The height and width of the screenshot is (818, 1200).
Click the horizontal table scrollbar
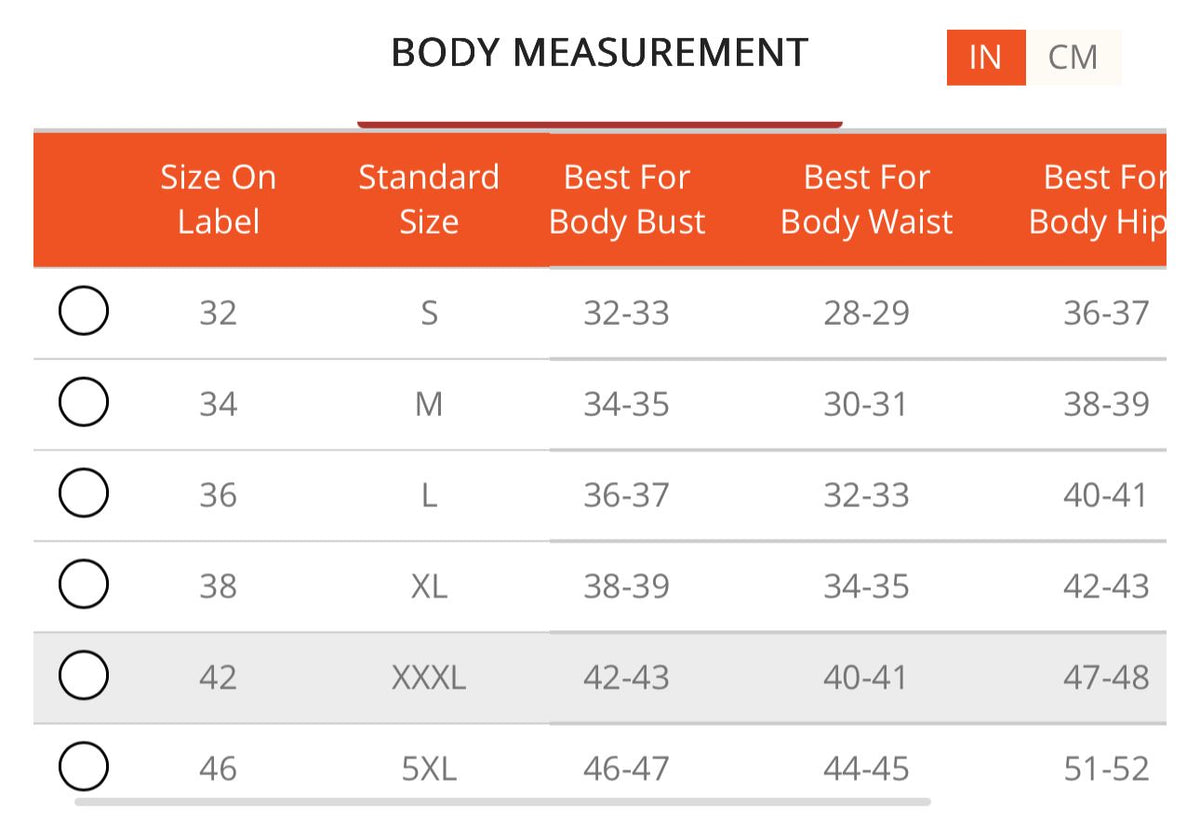pyautogui.click(x=502, y=801)
